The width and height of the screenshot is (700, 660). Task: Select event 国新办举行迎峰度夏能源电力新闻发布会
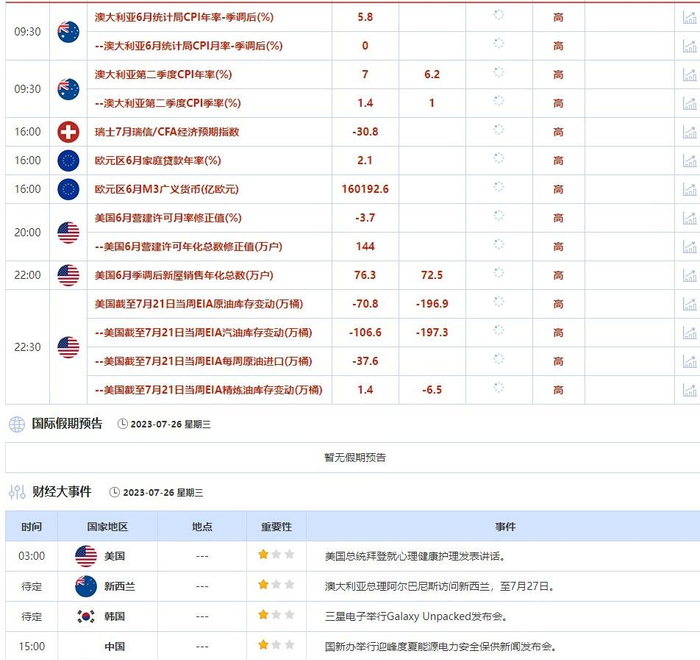coord(440,647)
